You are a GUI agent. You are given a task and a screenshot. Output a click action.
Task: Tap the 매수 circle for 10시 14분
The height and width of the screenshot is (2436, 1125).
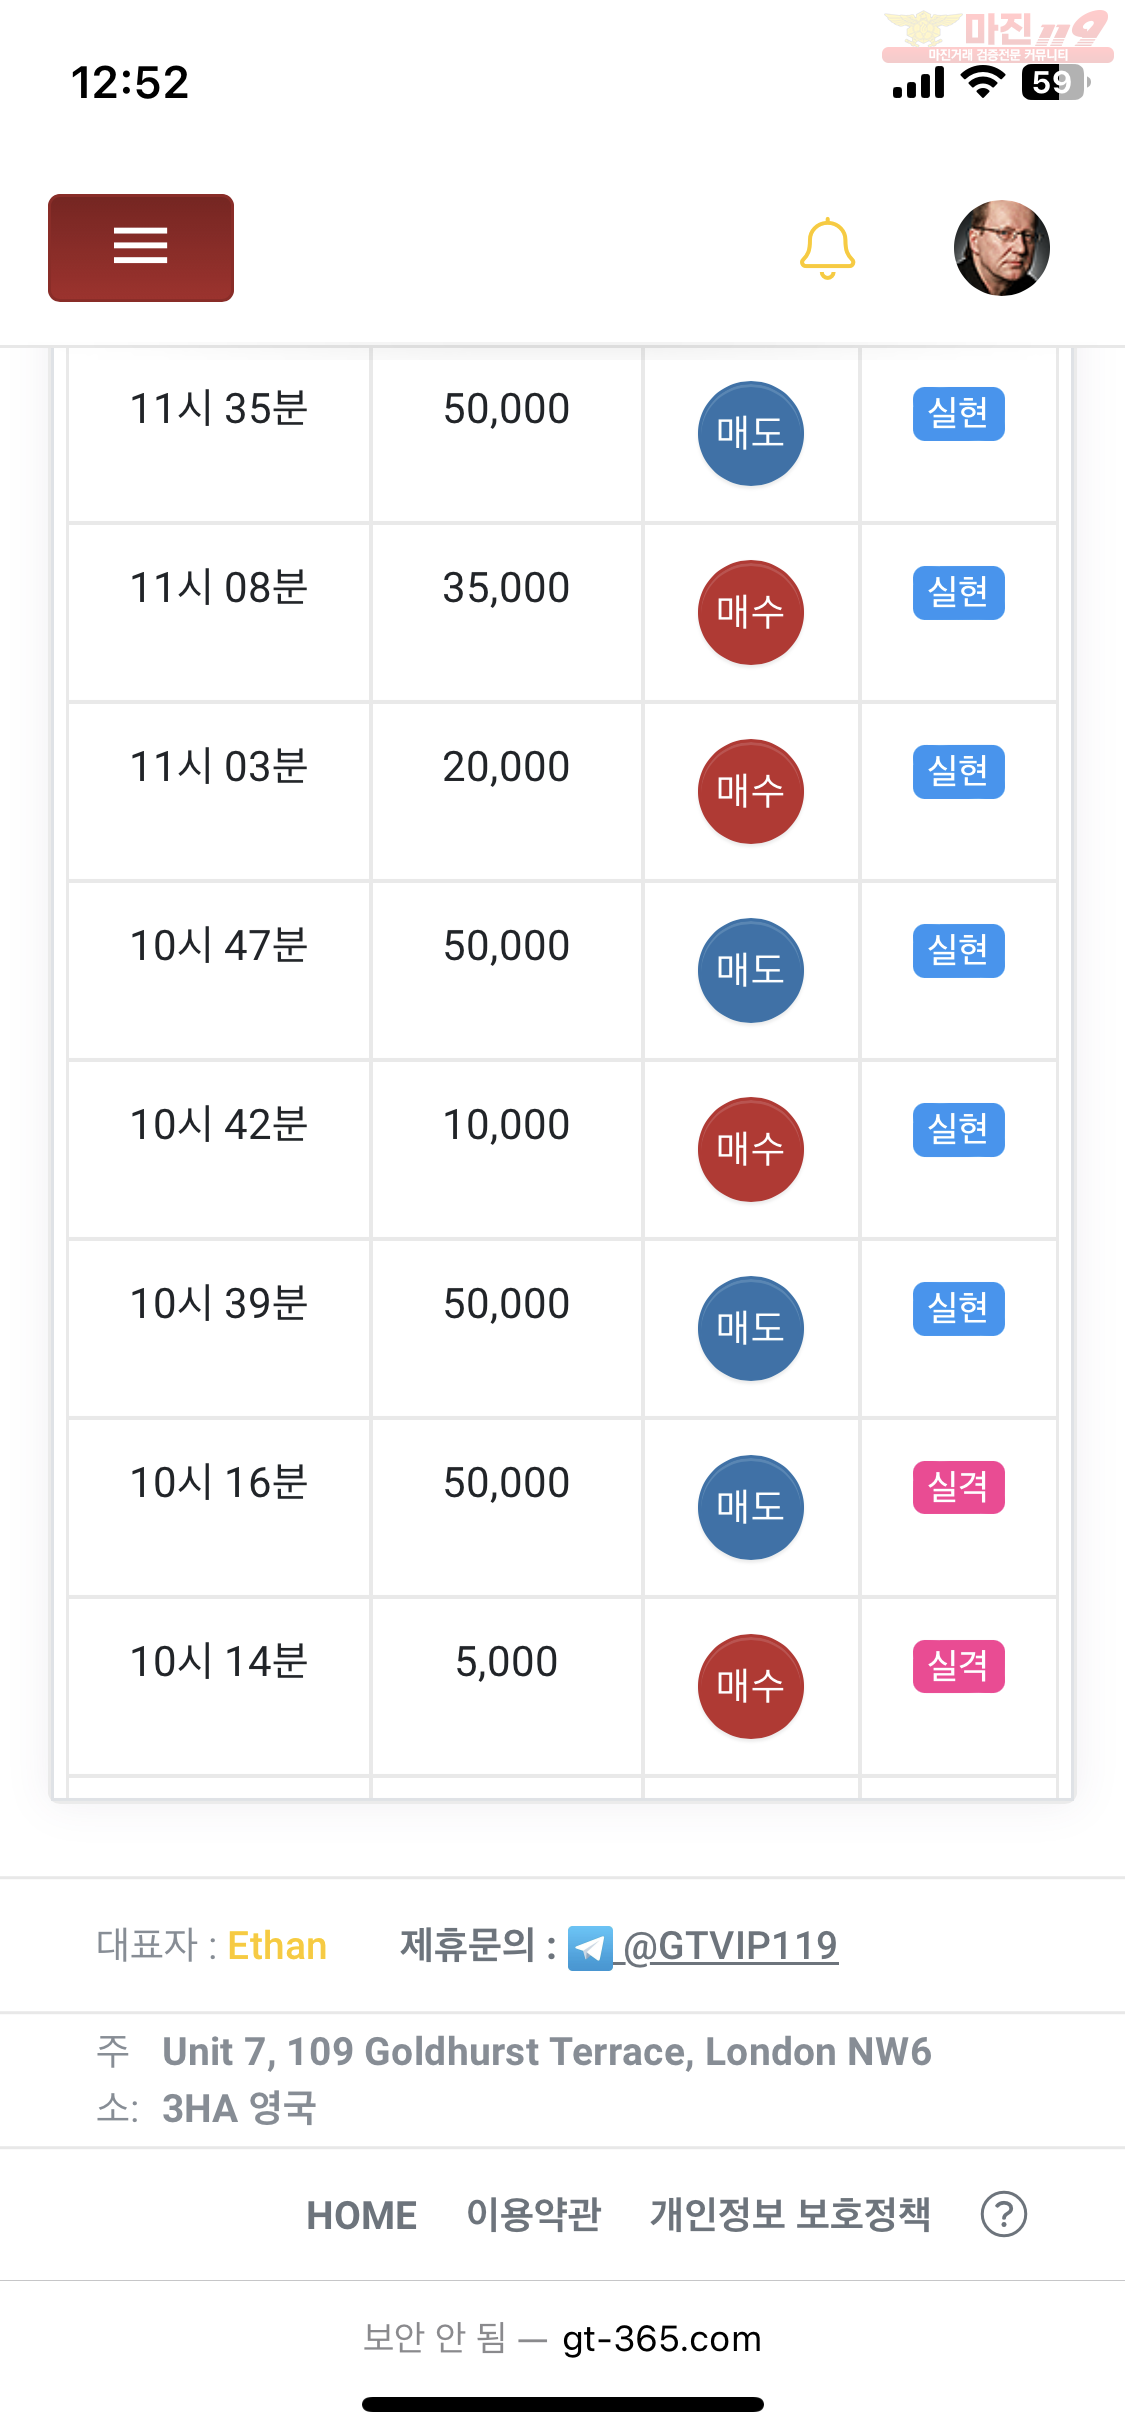coord(751,1686)
